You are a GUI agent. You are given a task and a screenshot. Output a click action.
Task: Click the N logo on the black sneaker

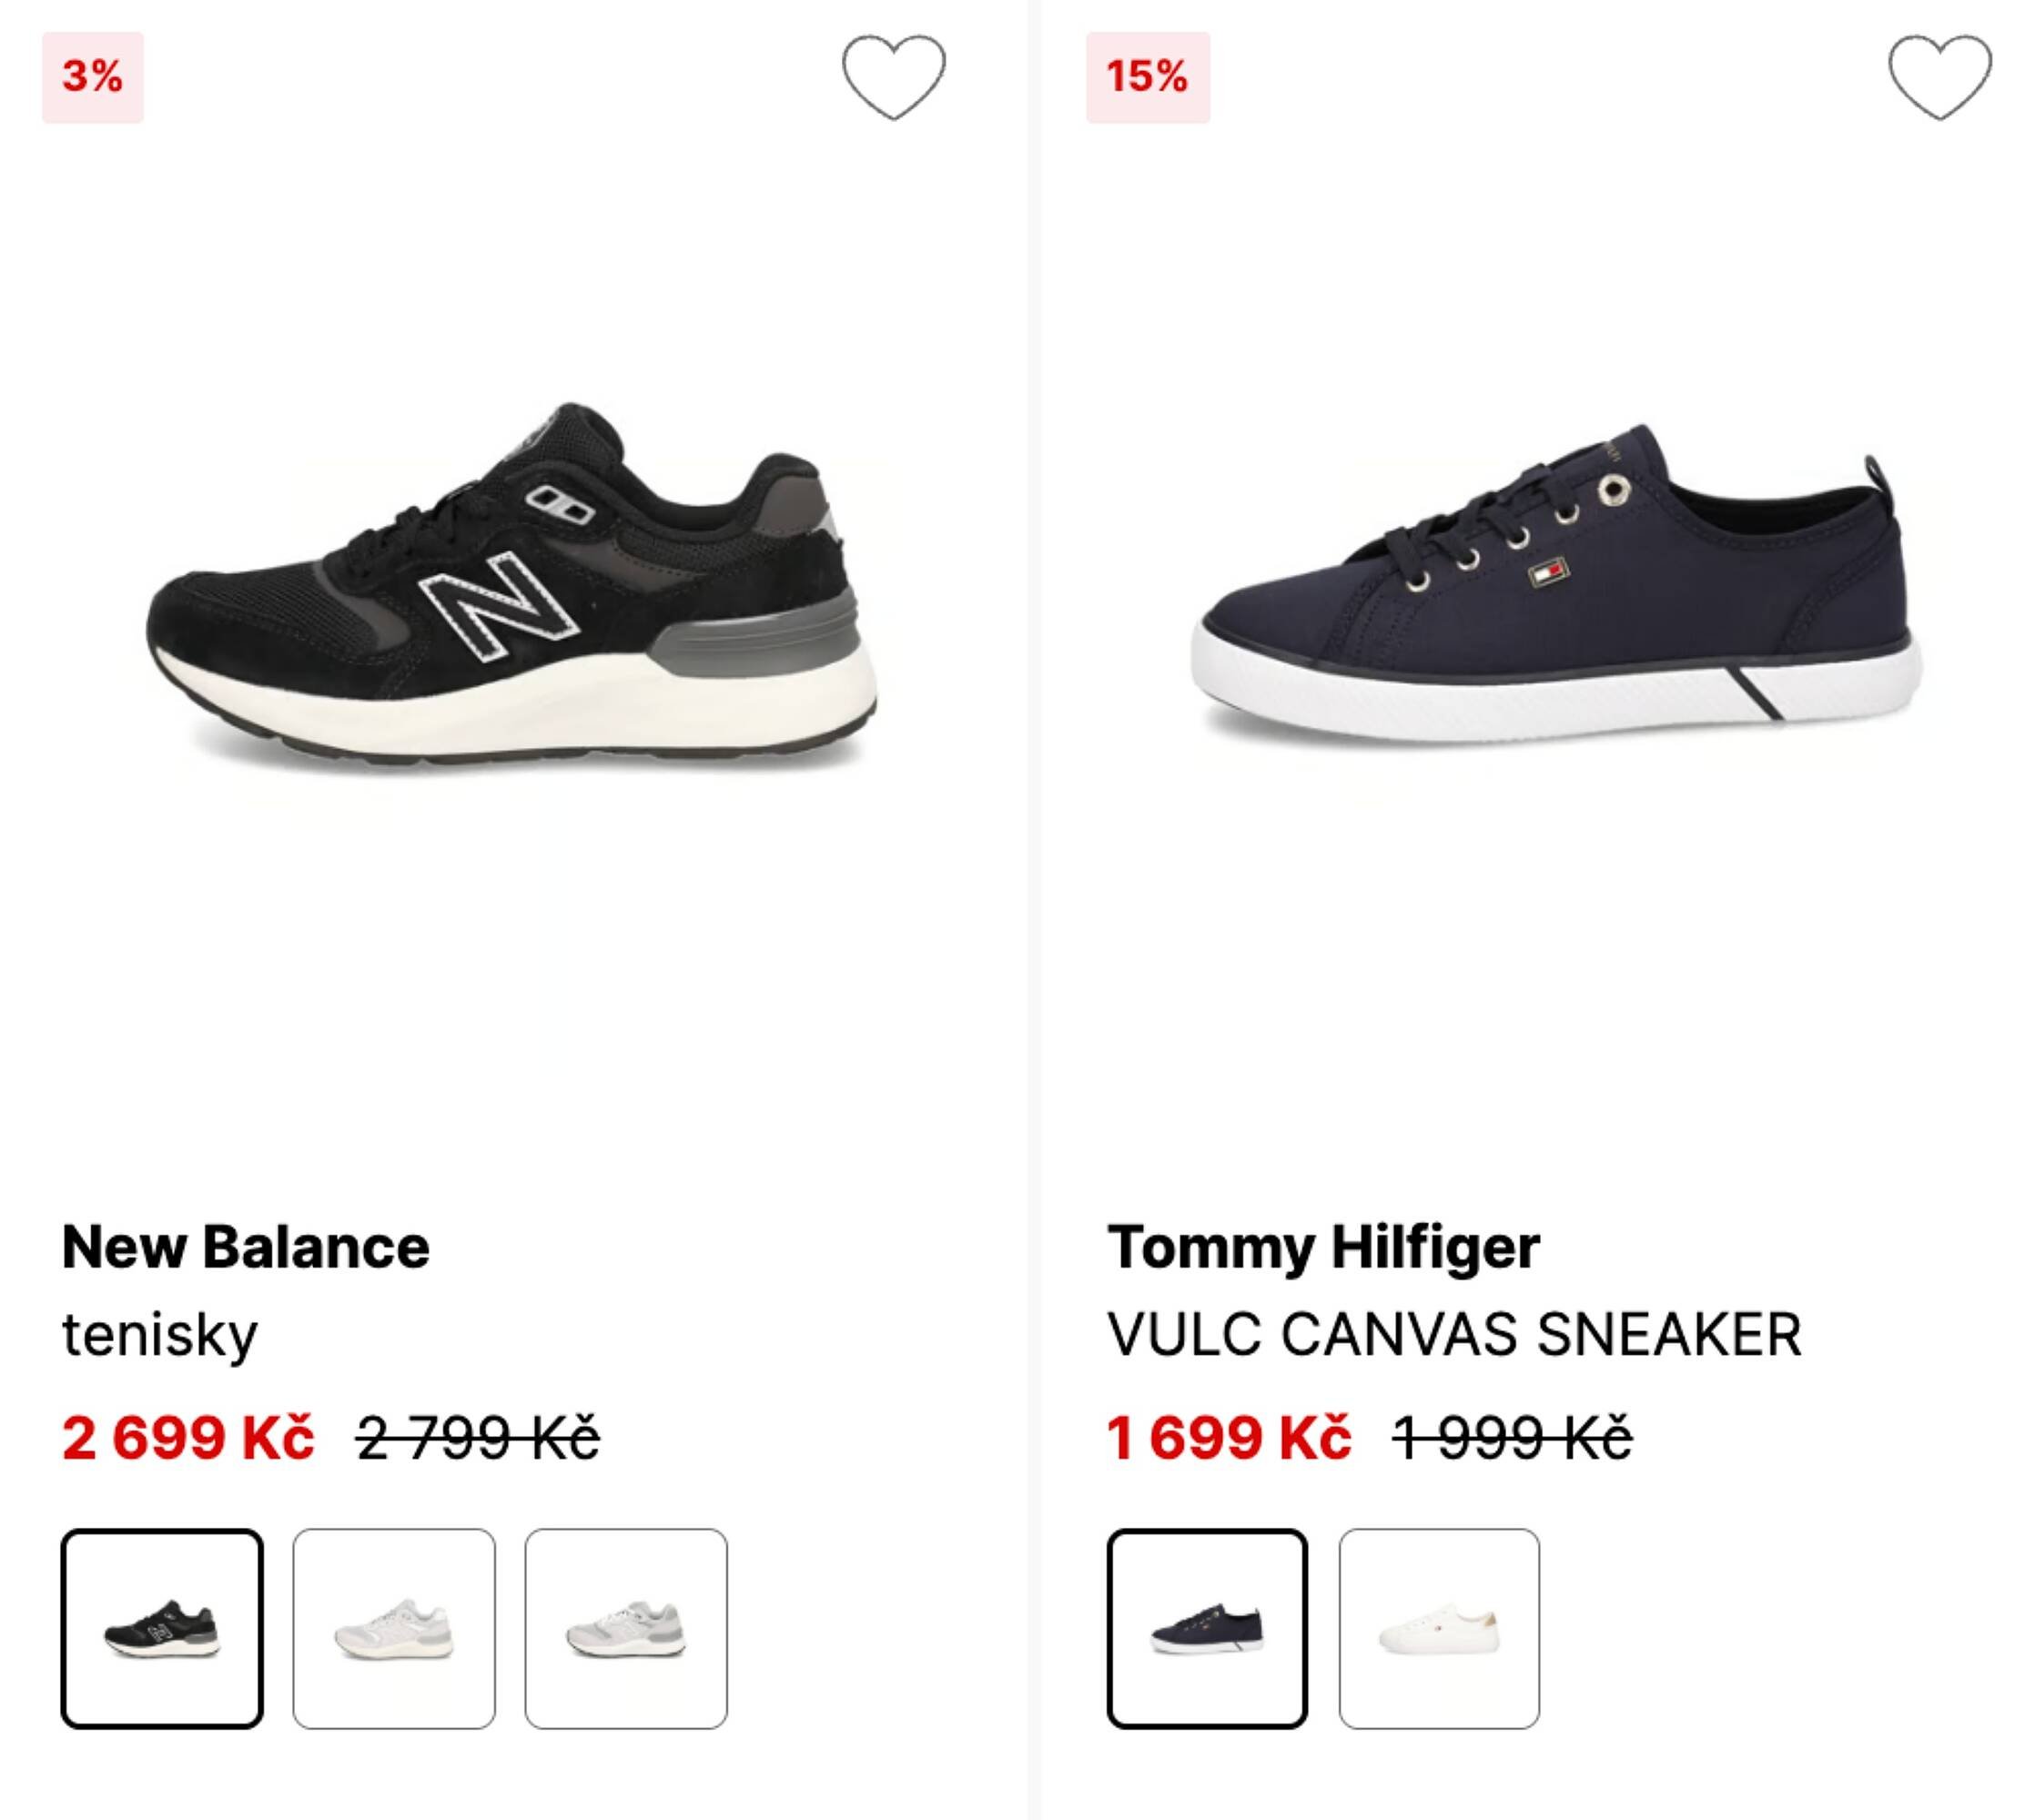pyautogui.click(x=497, y=607)
